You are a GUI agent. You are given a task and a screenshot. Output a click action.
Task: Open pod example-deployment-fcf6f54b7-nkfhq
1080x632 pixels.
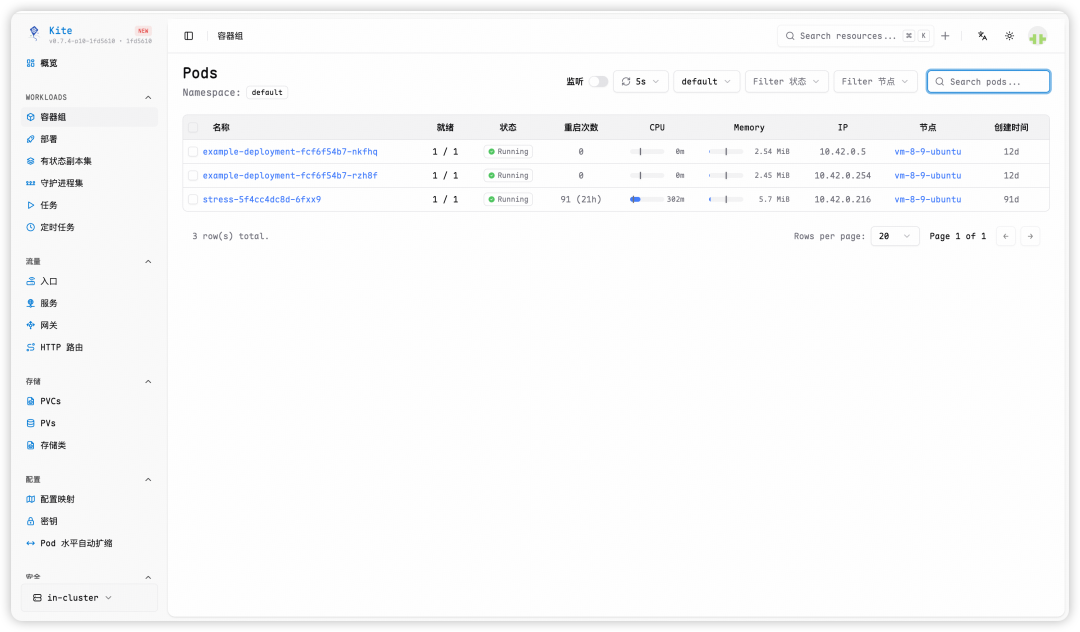click(x=290, y=151)
